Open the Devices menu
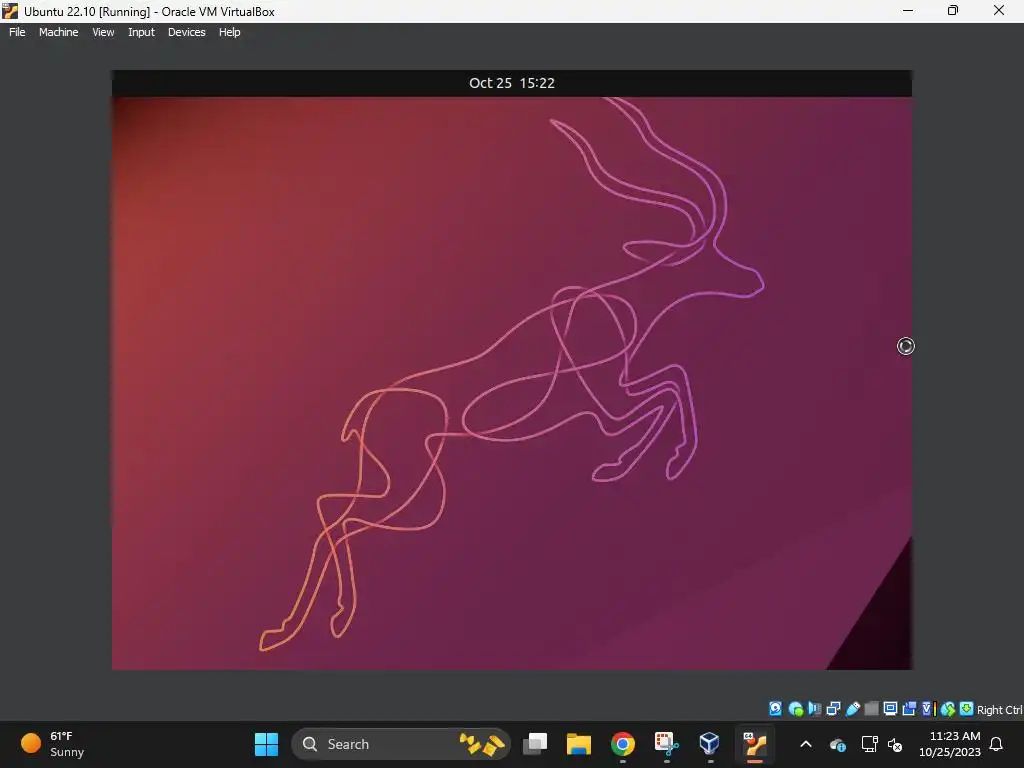The width and height of the screenshot is (1024, 768). 186,32
